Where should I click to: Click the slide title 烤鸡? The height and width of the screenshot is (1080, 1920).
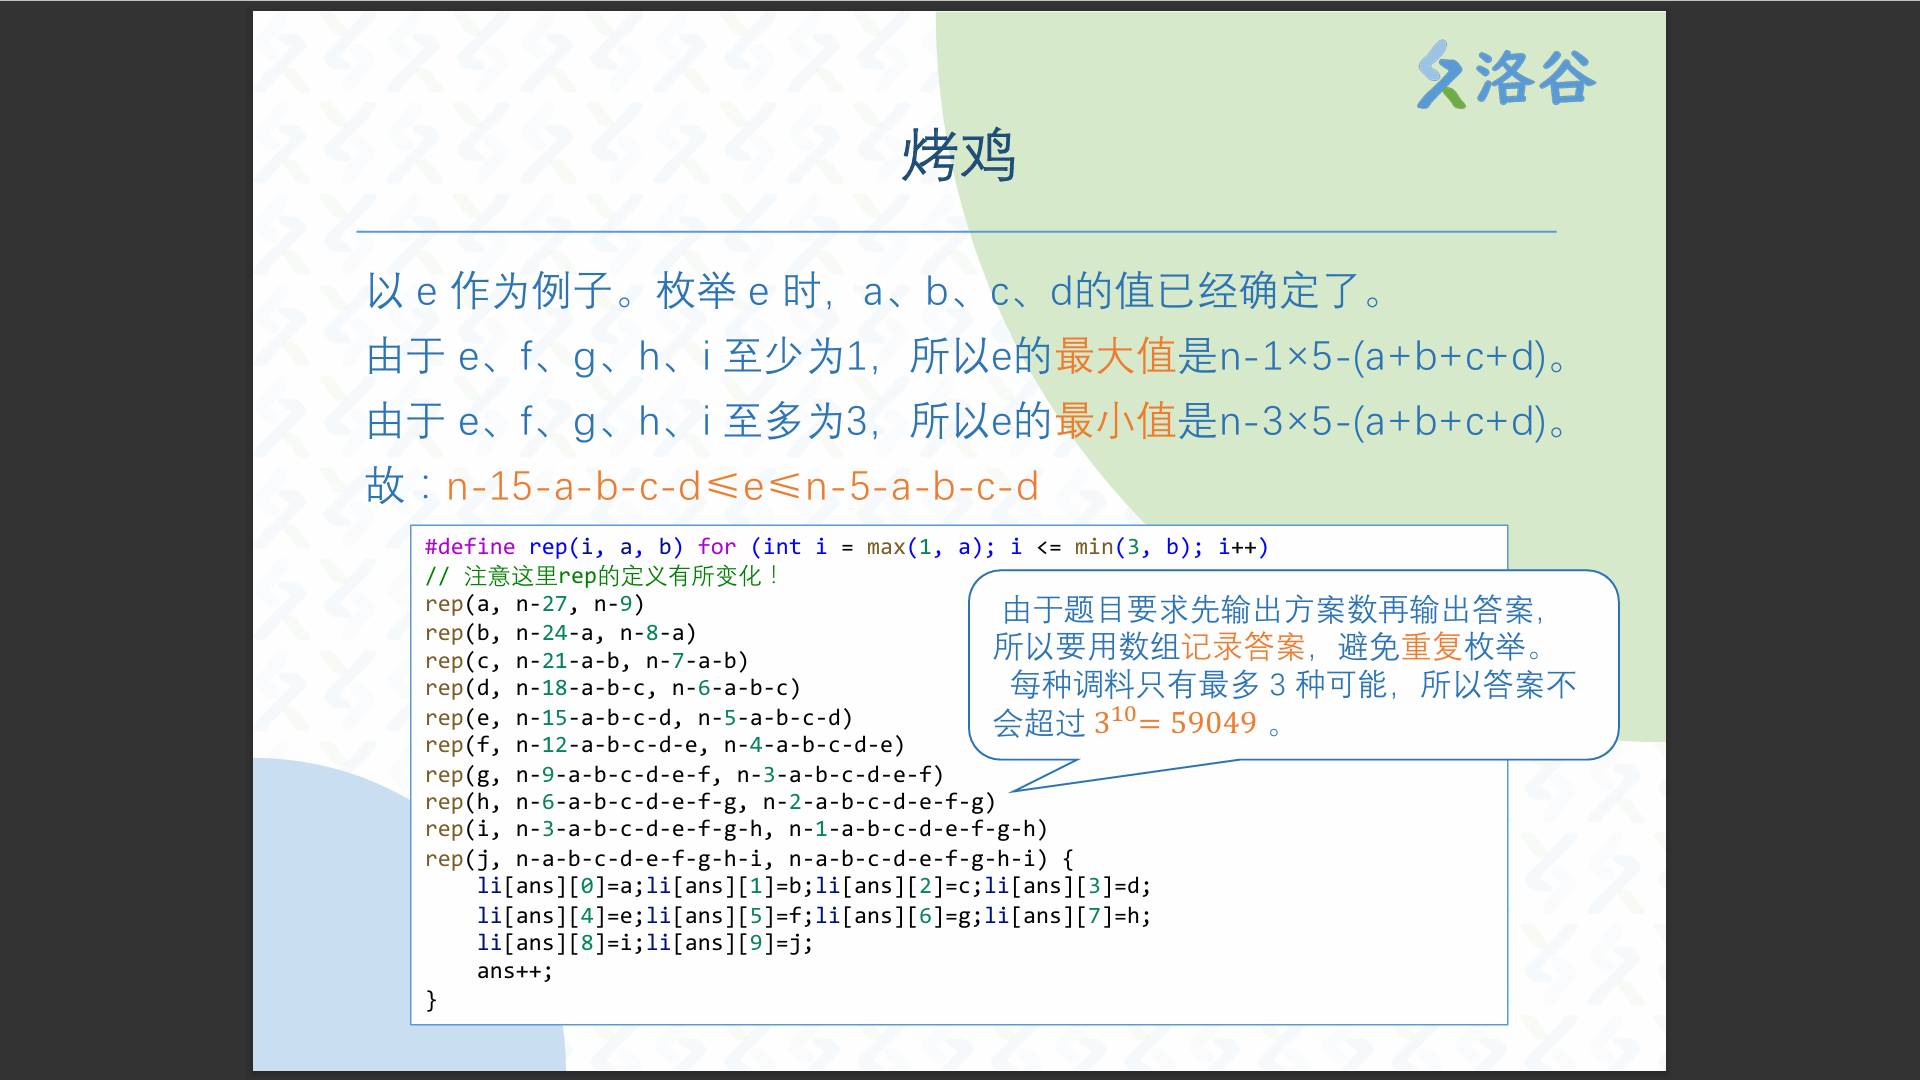coord(958,156)
